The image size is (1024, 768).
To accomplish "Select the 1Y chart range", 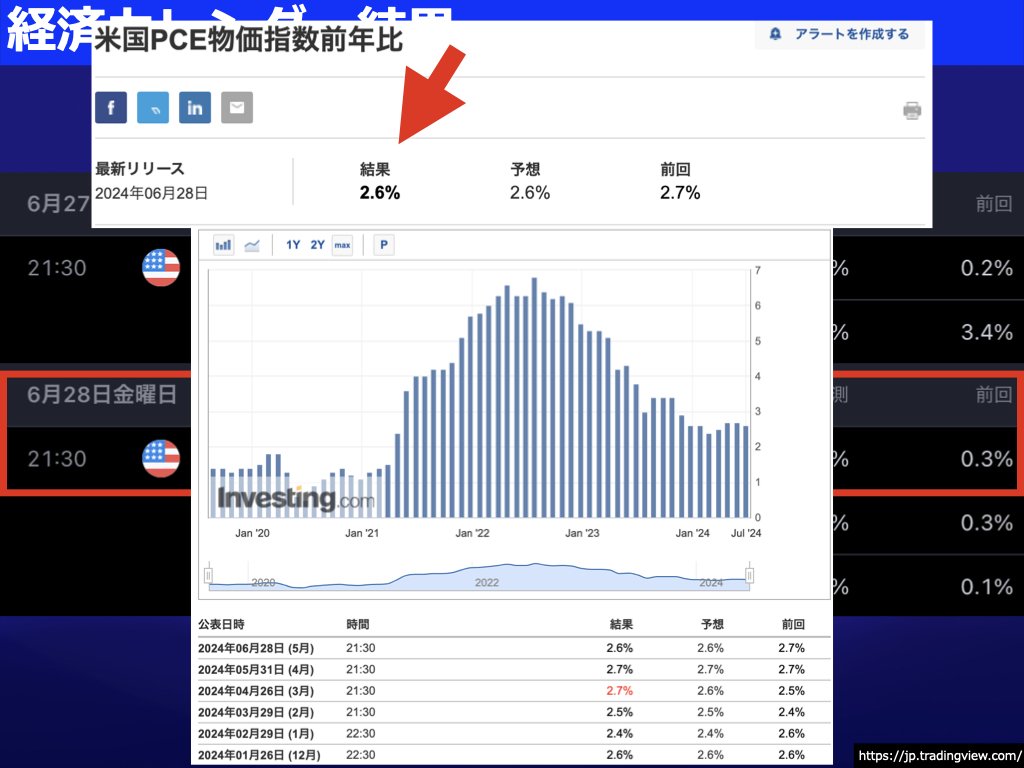I will click(x=292, y=244).
